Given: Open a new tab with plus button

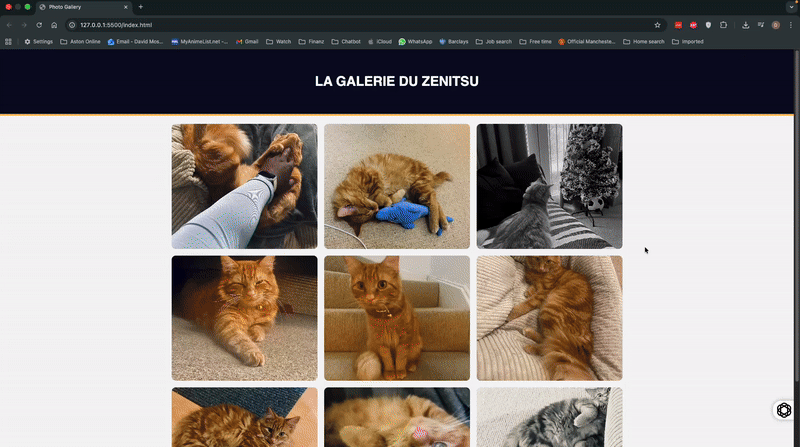Looking at the screenshot, I should pyautogui.click(x=141, y=7).
